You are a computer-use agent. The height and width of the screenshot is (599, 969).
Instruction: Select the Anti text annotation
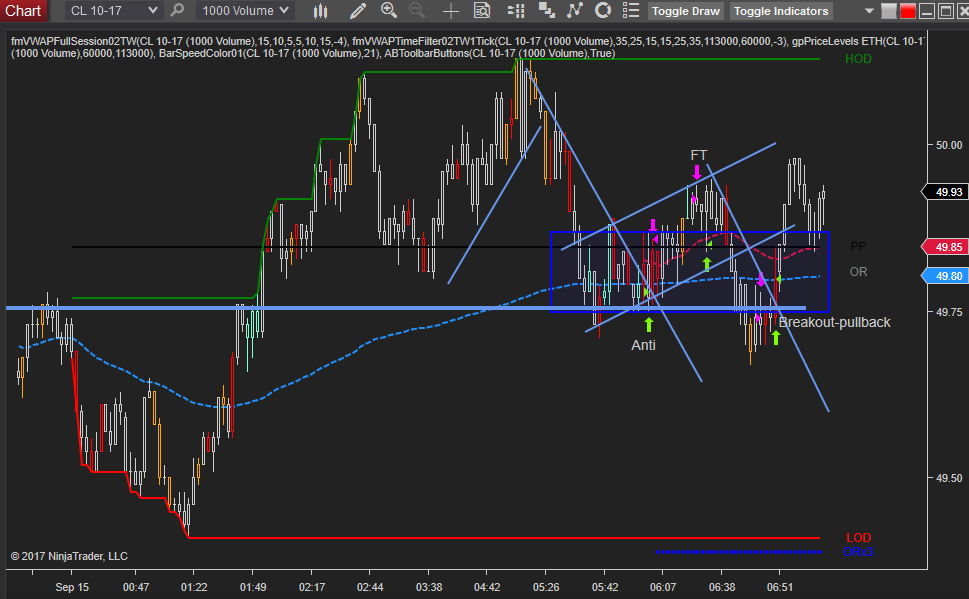click(x=643, y=345)
